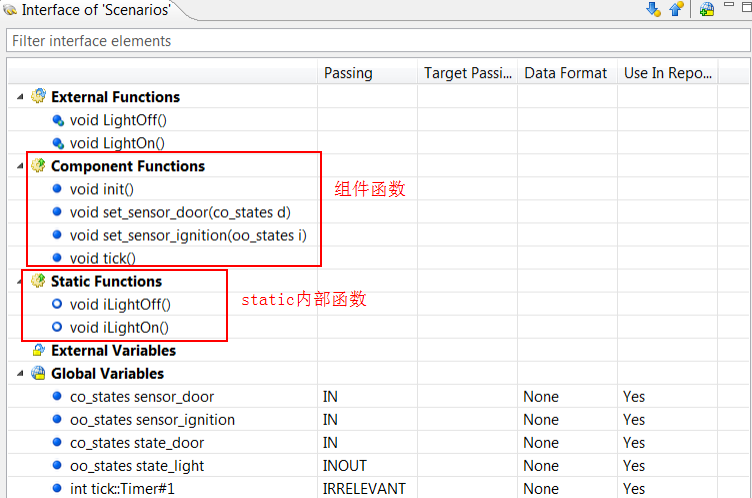Click the blue down-arrow toolbar icon

(x=653, y=9)
